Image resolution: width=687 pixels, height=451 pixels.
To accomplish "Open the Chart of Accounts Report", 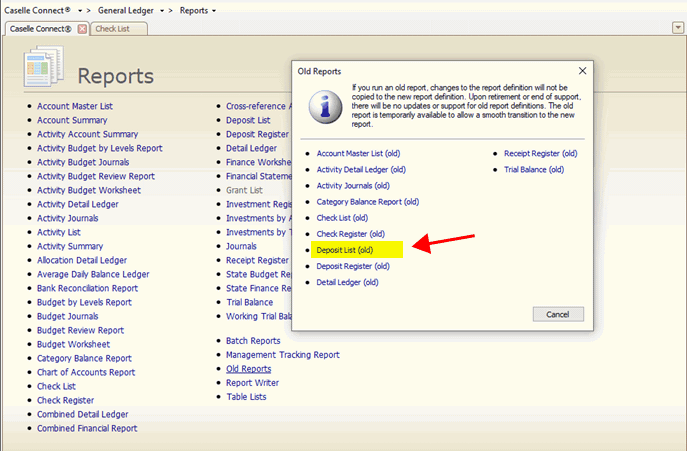I will [x=86, y=372].
